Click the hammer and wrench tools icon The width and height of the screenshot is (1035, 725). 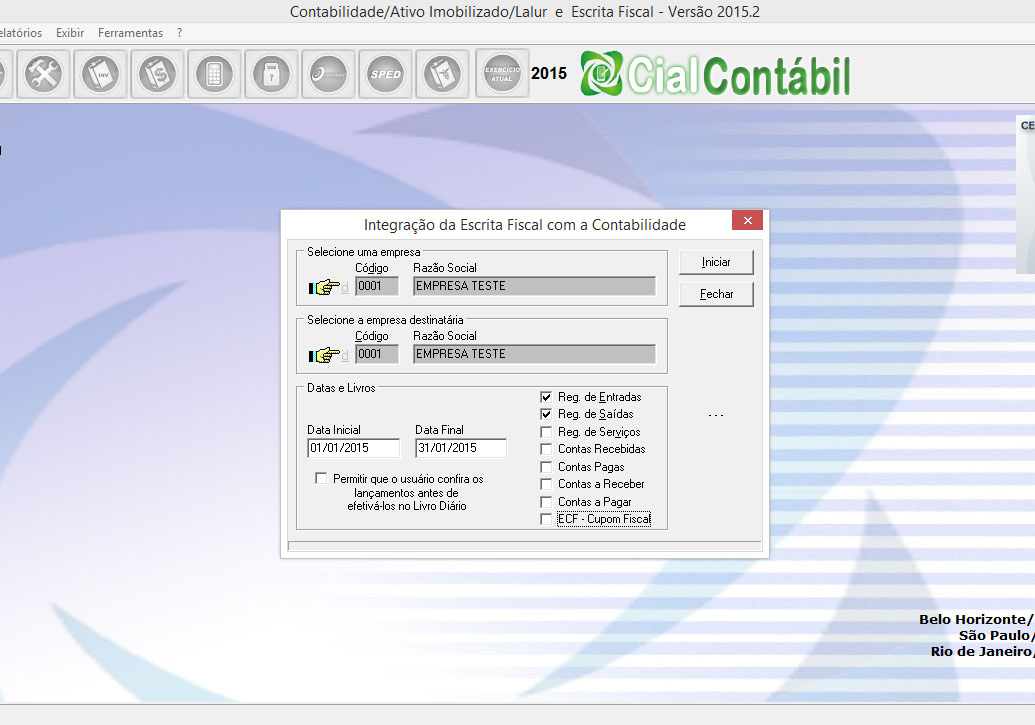(x=44, y=73)
